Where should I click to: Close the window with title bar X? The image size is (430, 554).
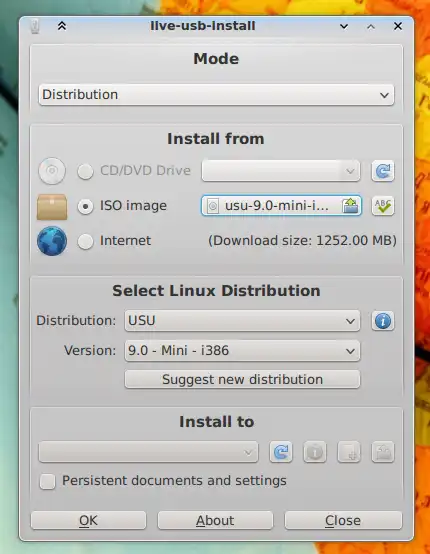click(x=398, y=26)
